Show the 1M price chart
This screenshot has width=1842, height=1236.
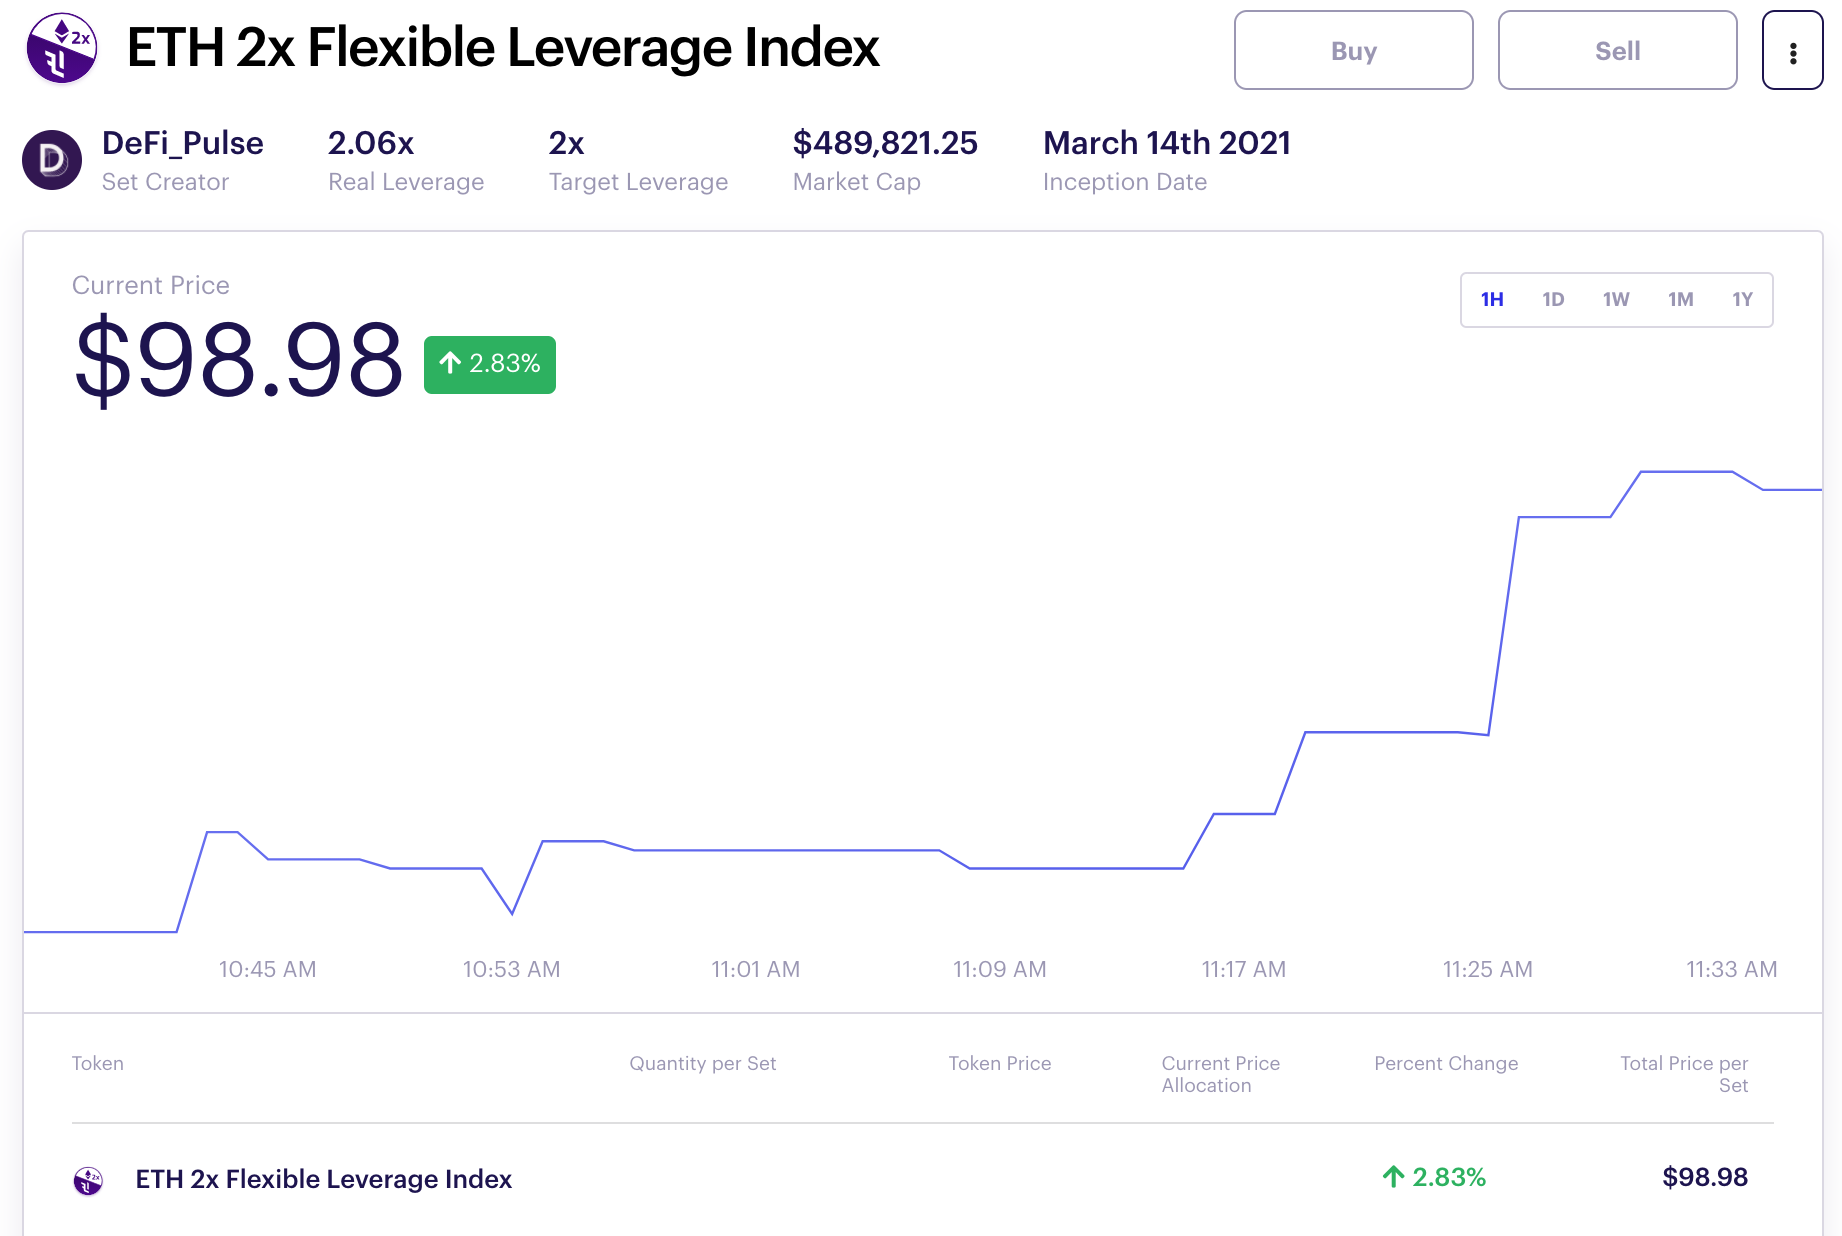click(x=1681, y=300)
